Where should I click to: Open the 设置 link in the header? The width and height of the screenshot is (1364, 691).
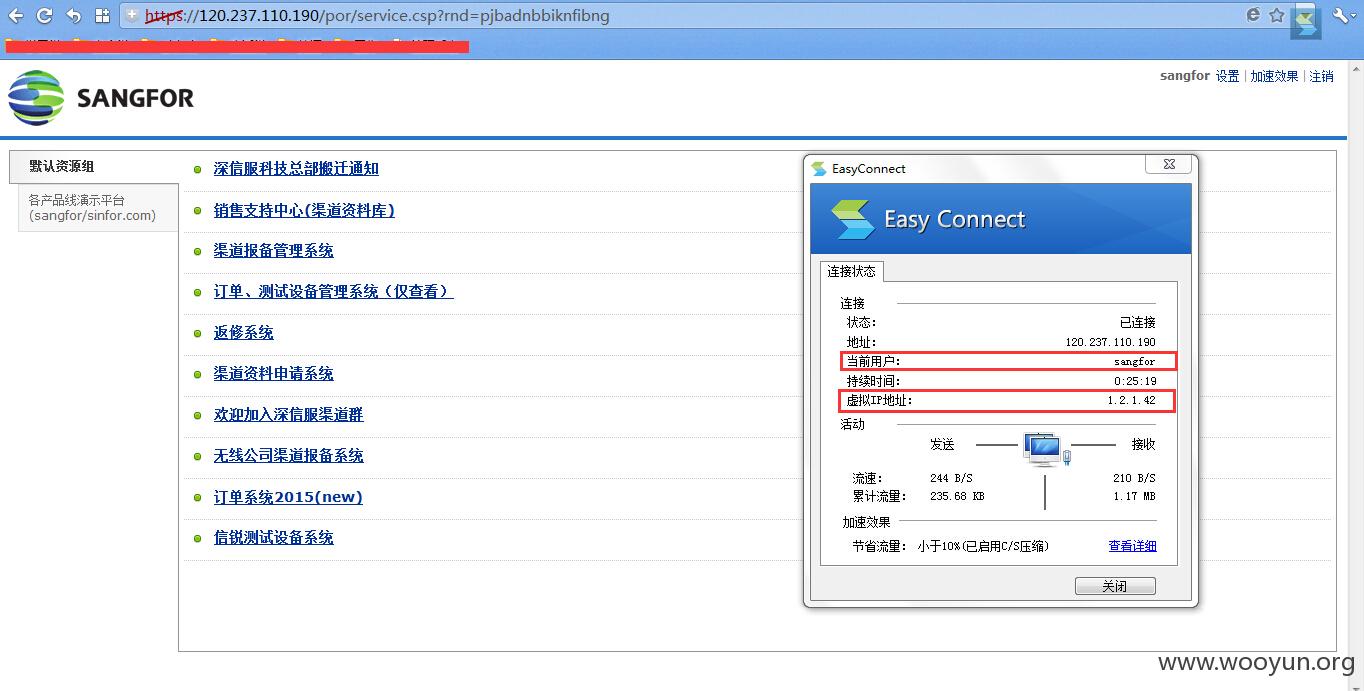pos(1228,76)
